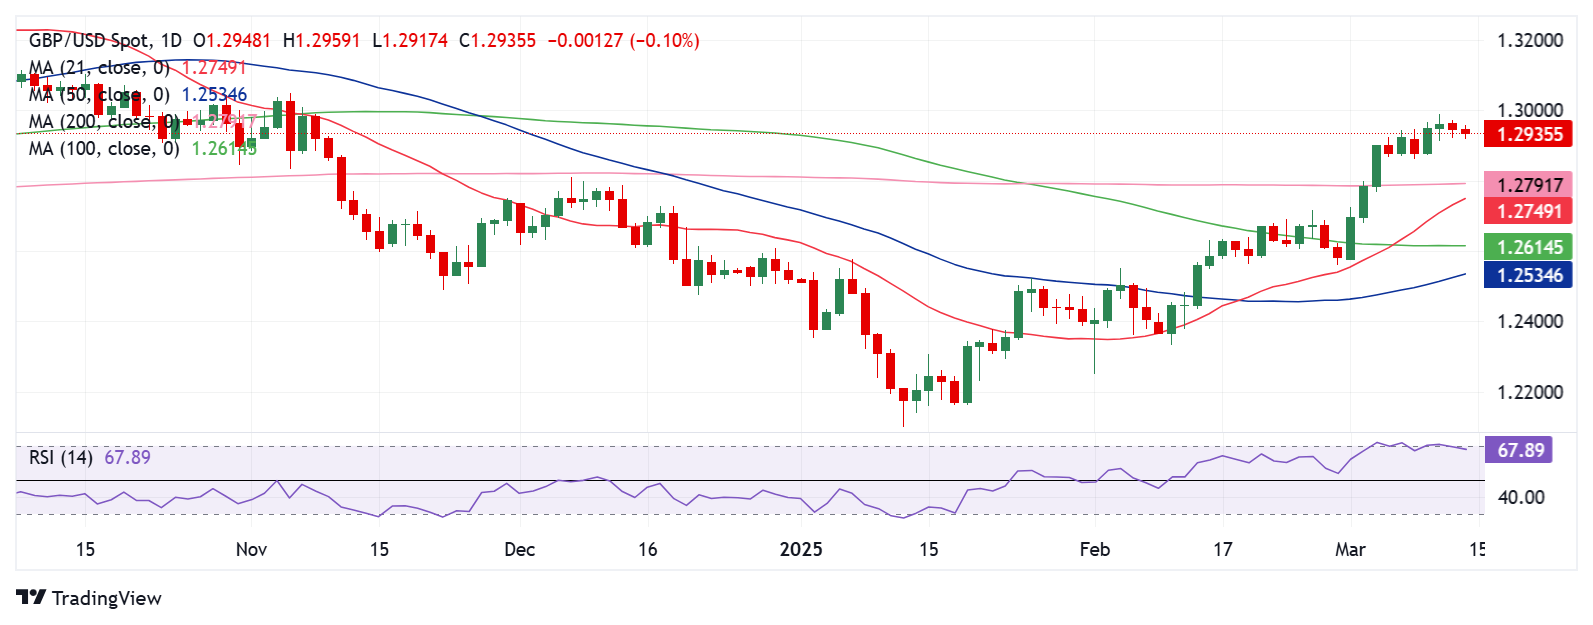Click the GBP/USD Spot symbol title

(x=91, y=41)
